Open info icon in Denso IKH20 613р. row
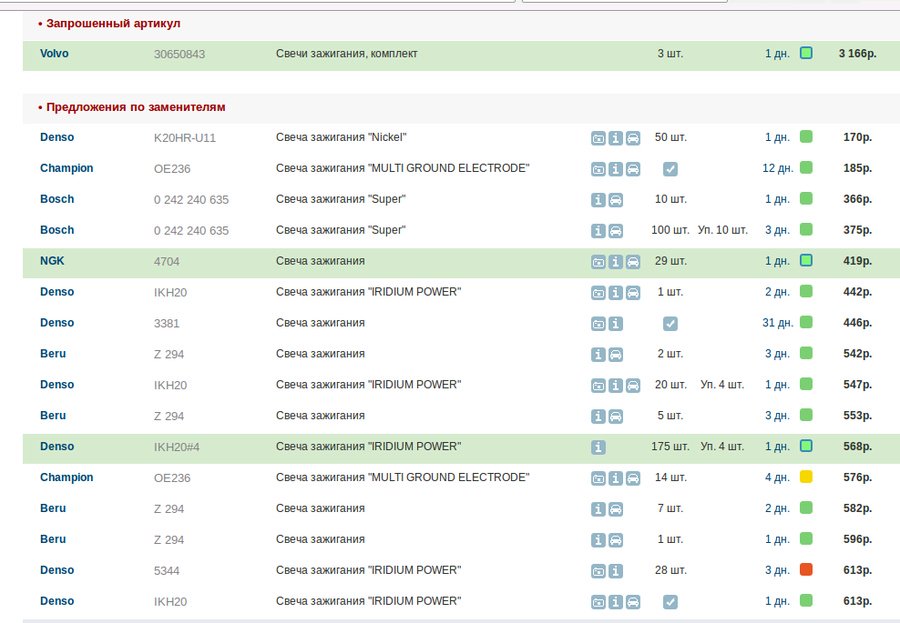 coord(615,603)
